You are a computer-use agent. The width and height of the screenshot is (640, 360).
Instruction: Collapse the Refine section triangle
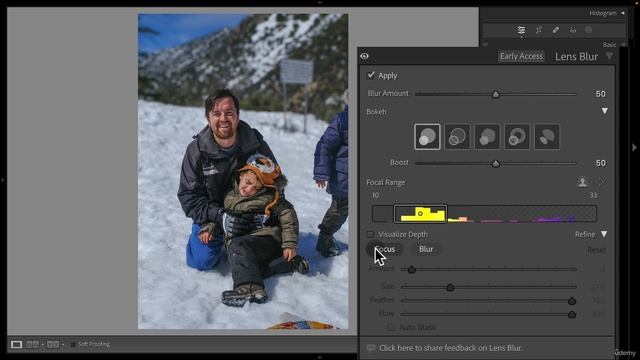tap(604, 234)
